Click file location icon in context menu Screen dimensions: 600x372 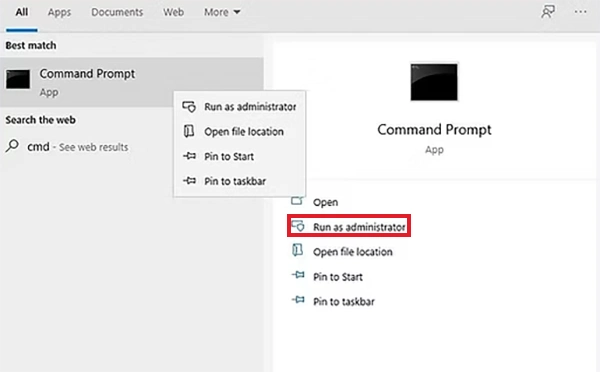click(189, 131)
